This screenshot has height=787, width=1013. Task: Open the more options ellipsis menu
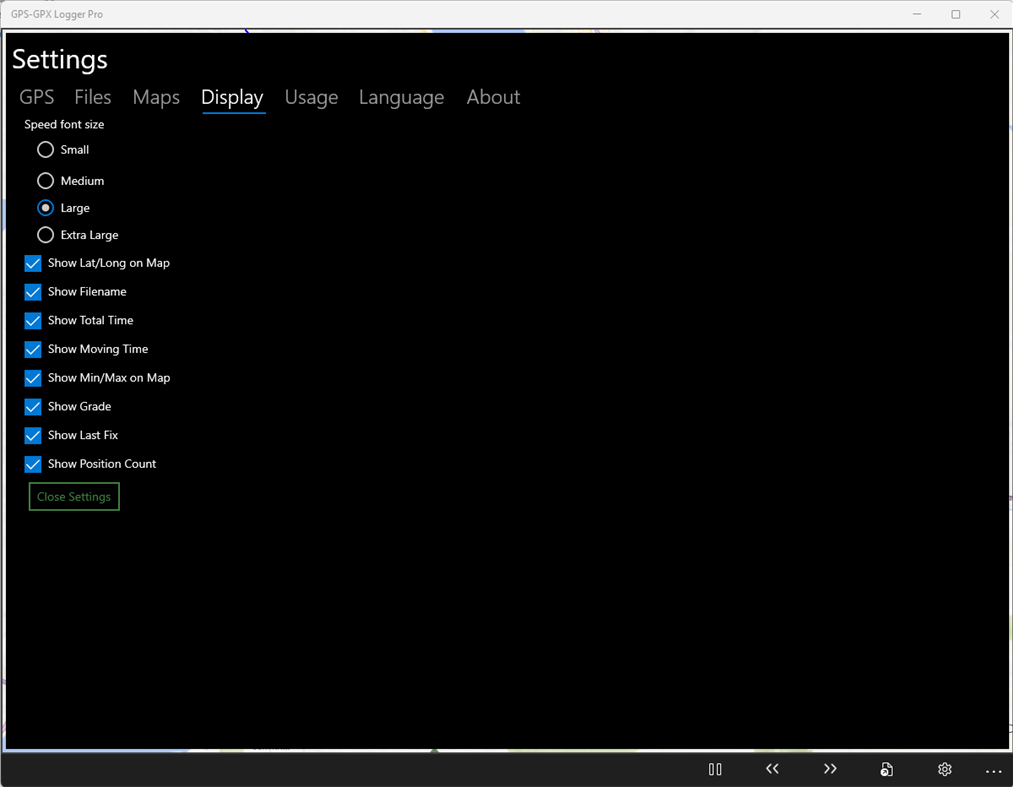[993, 771]
